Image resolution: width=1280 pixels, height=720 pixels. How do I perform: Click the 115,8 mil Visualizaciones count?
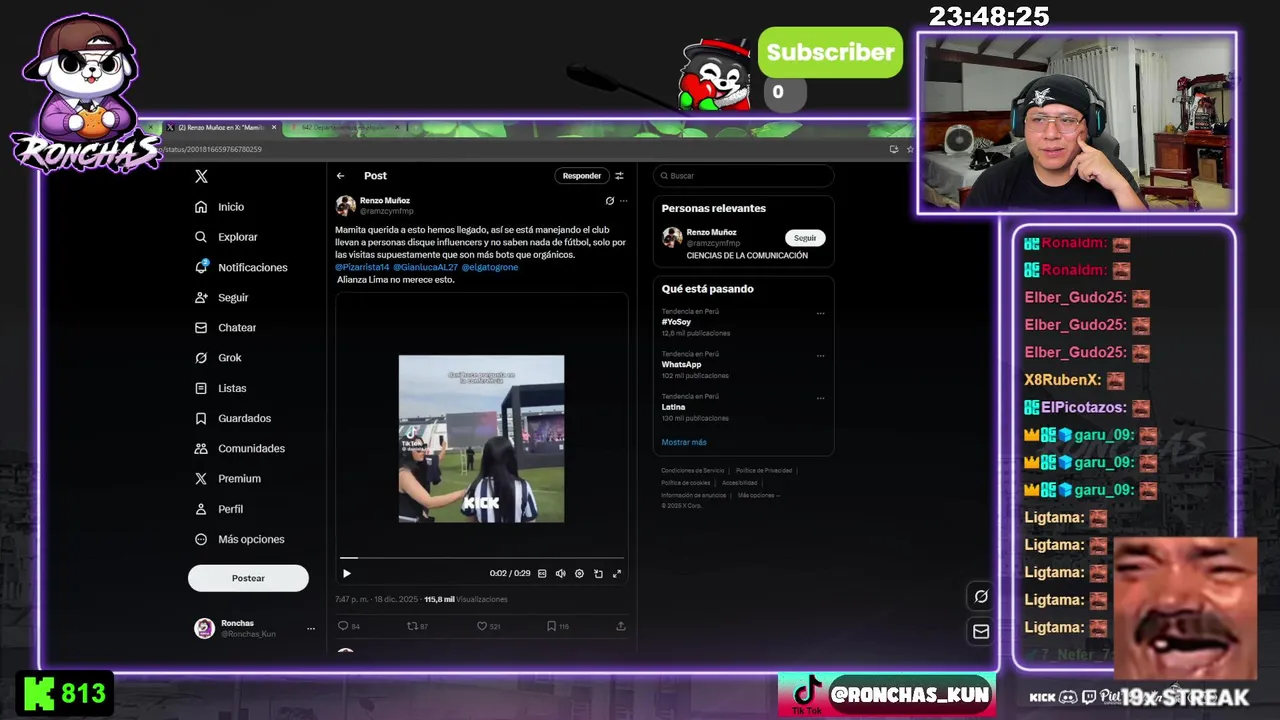coord(466,599)
